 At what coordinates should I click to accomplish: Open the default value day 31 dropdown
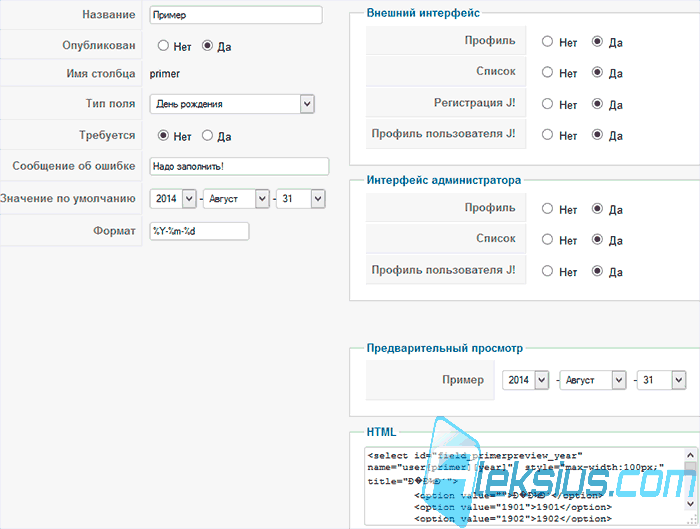pyautogui.click(x=301, y=199)
